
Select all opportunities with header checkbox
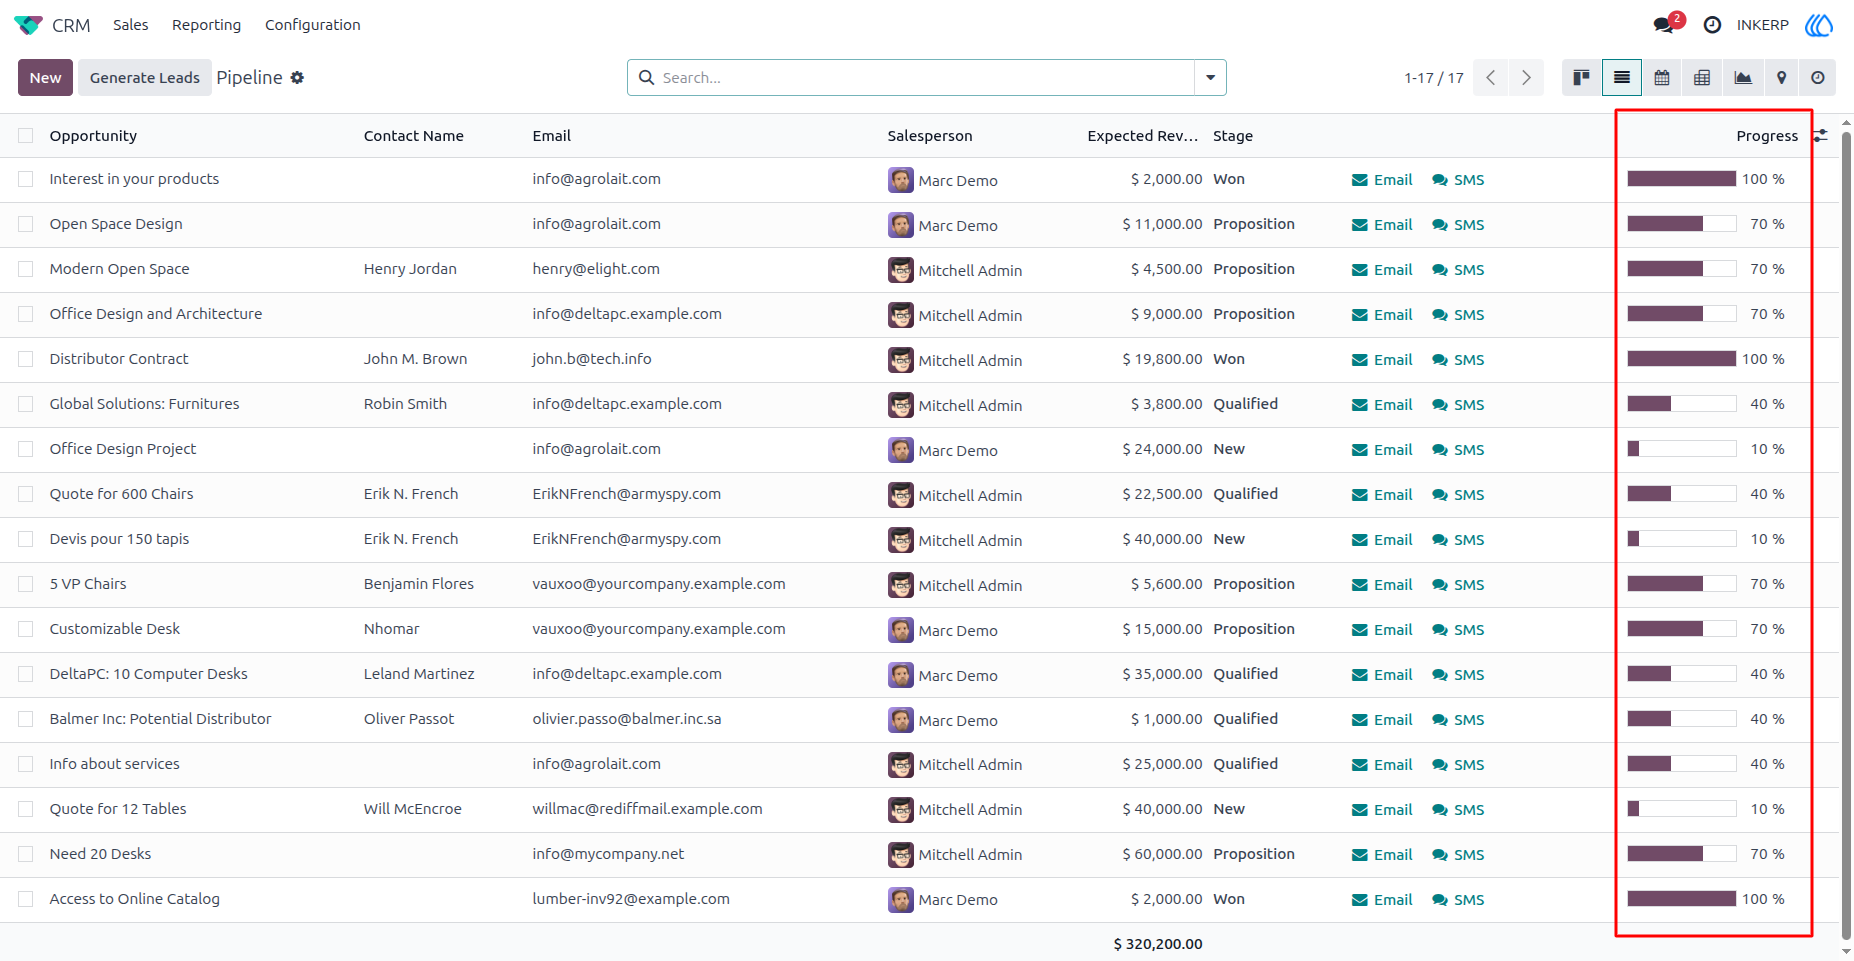pos(26,136)
